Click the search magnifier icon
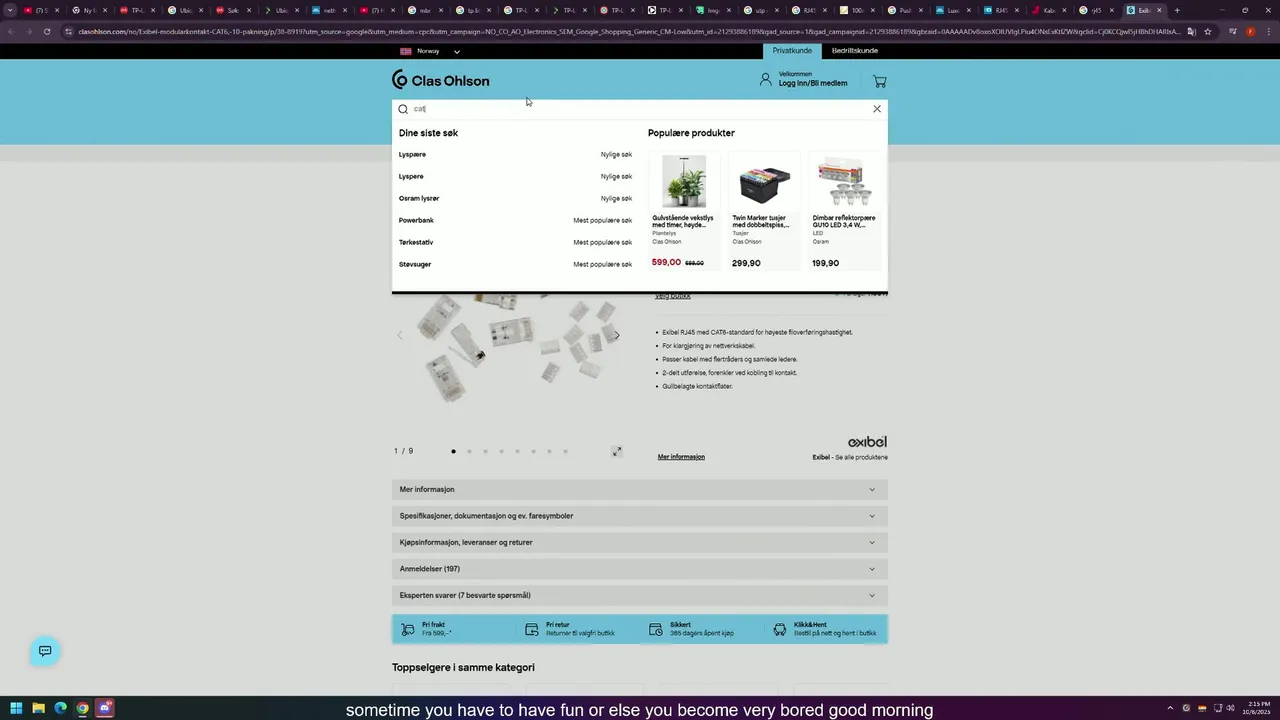The height and width of the screenshot is (720, 1280). coord(403,109)
